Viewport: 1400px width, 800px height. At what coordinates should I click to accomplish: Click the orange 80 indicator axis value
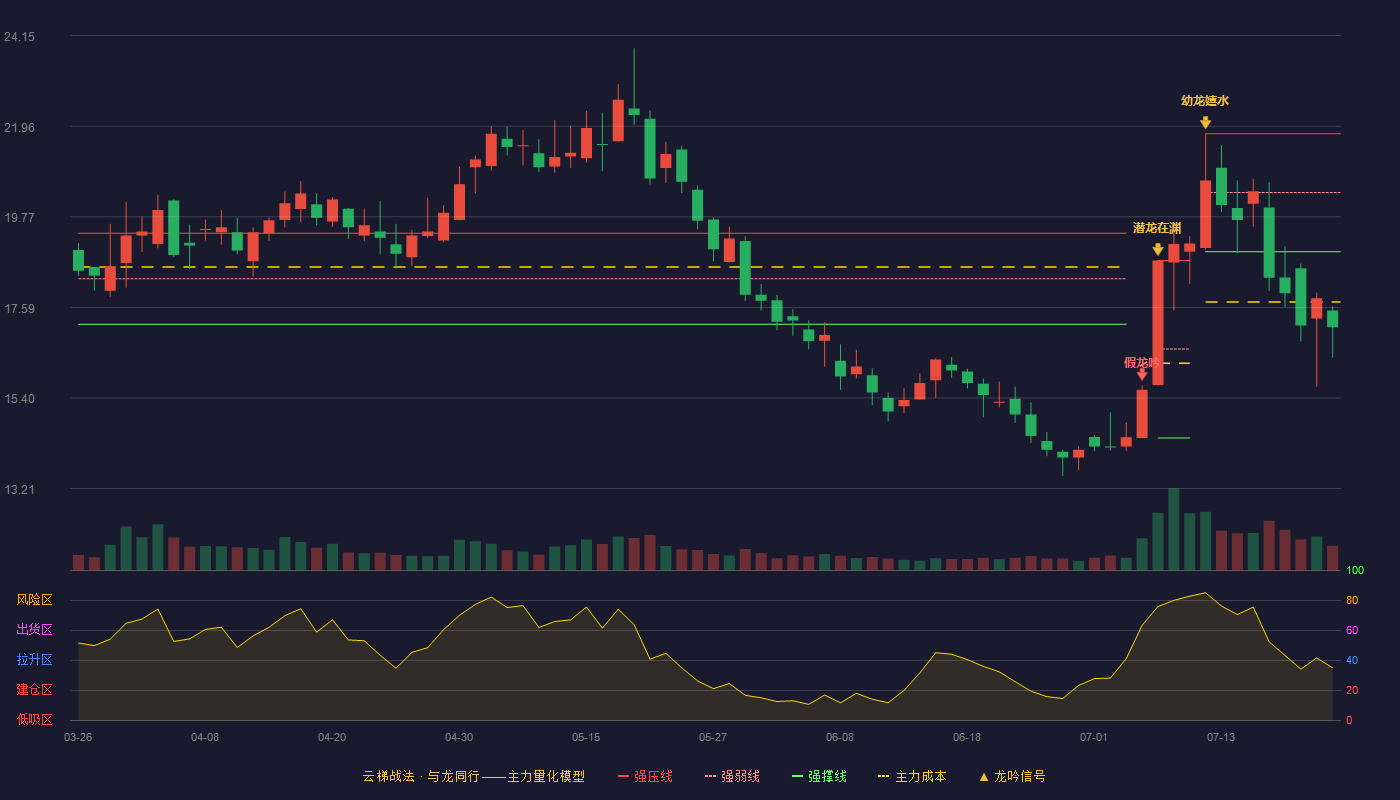(1351, 600)
